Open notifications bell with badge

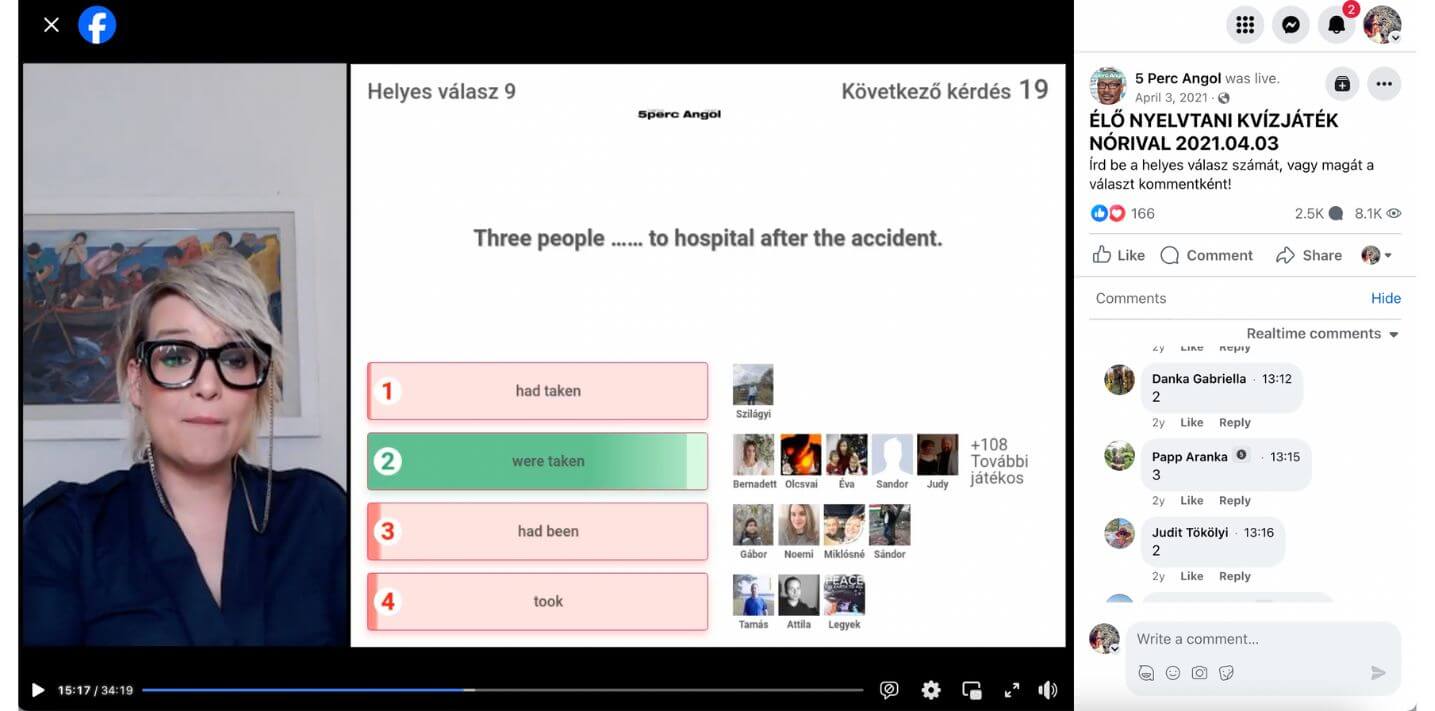tap(1337, 25)
